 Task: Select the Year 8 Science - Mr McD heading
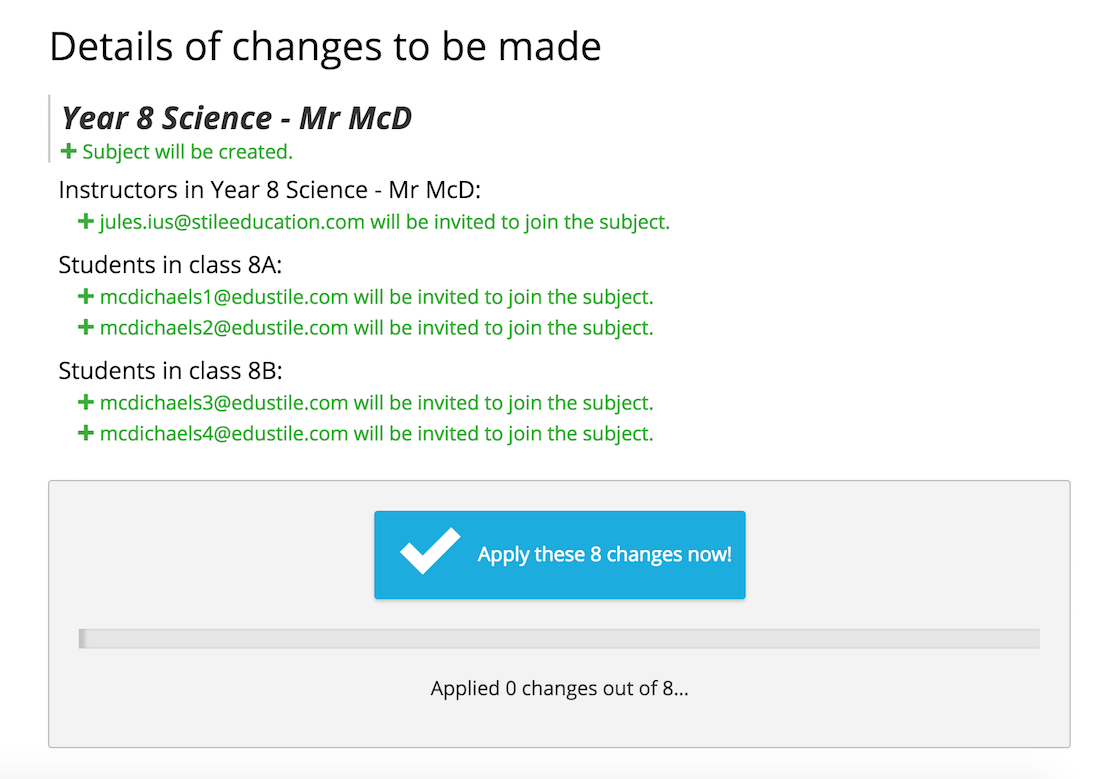(236, 118)
